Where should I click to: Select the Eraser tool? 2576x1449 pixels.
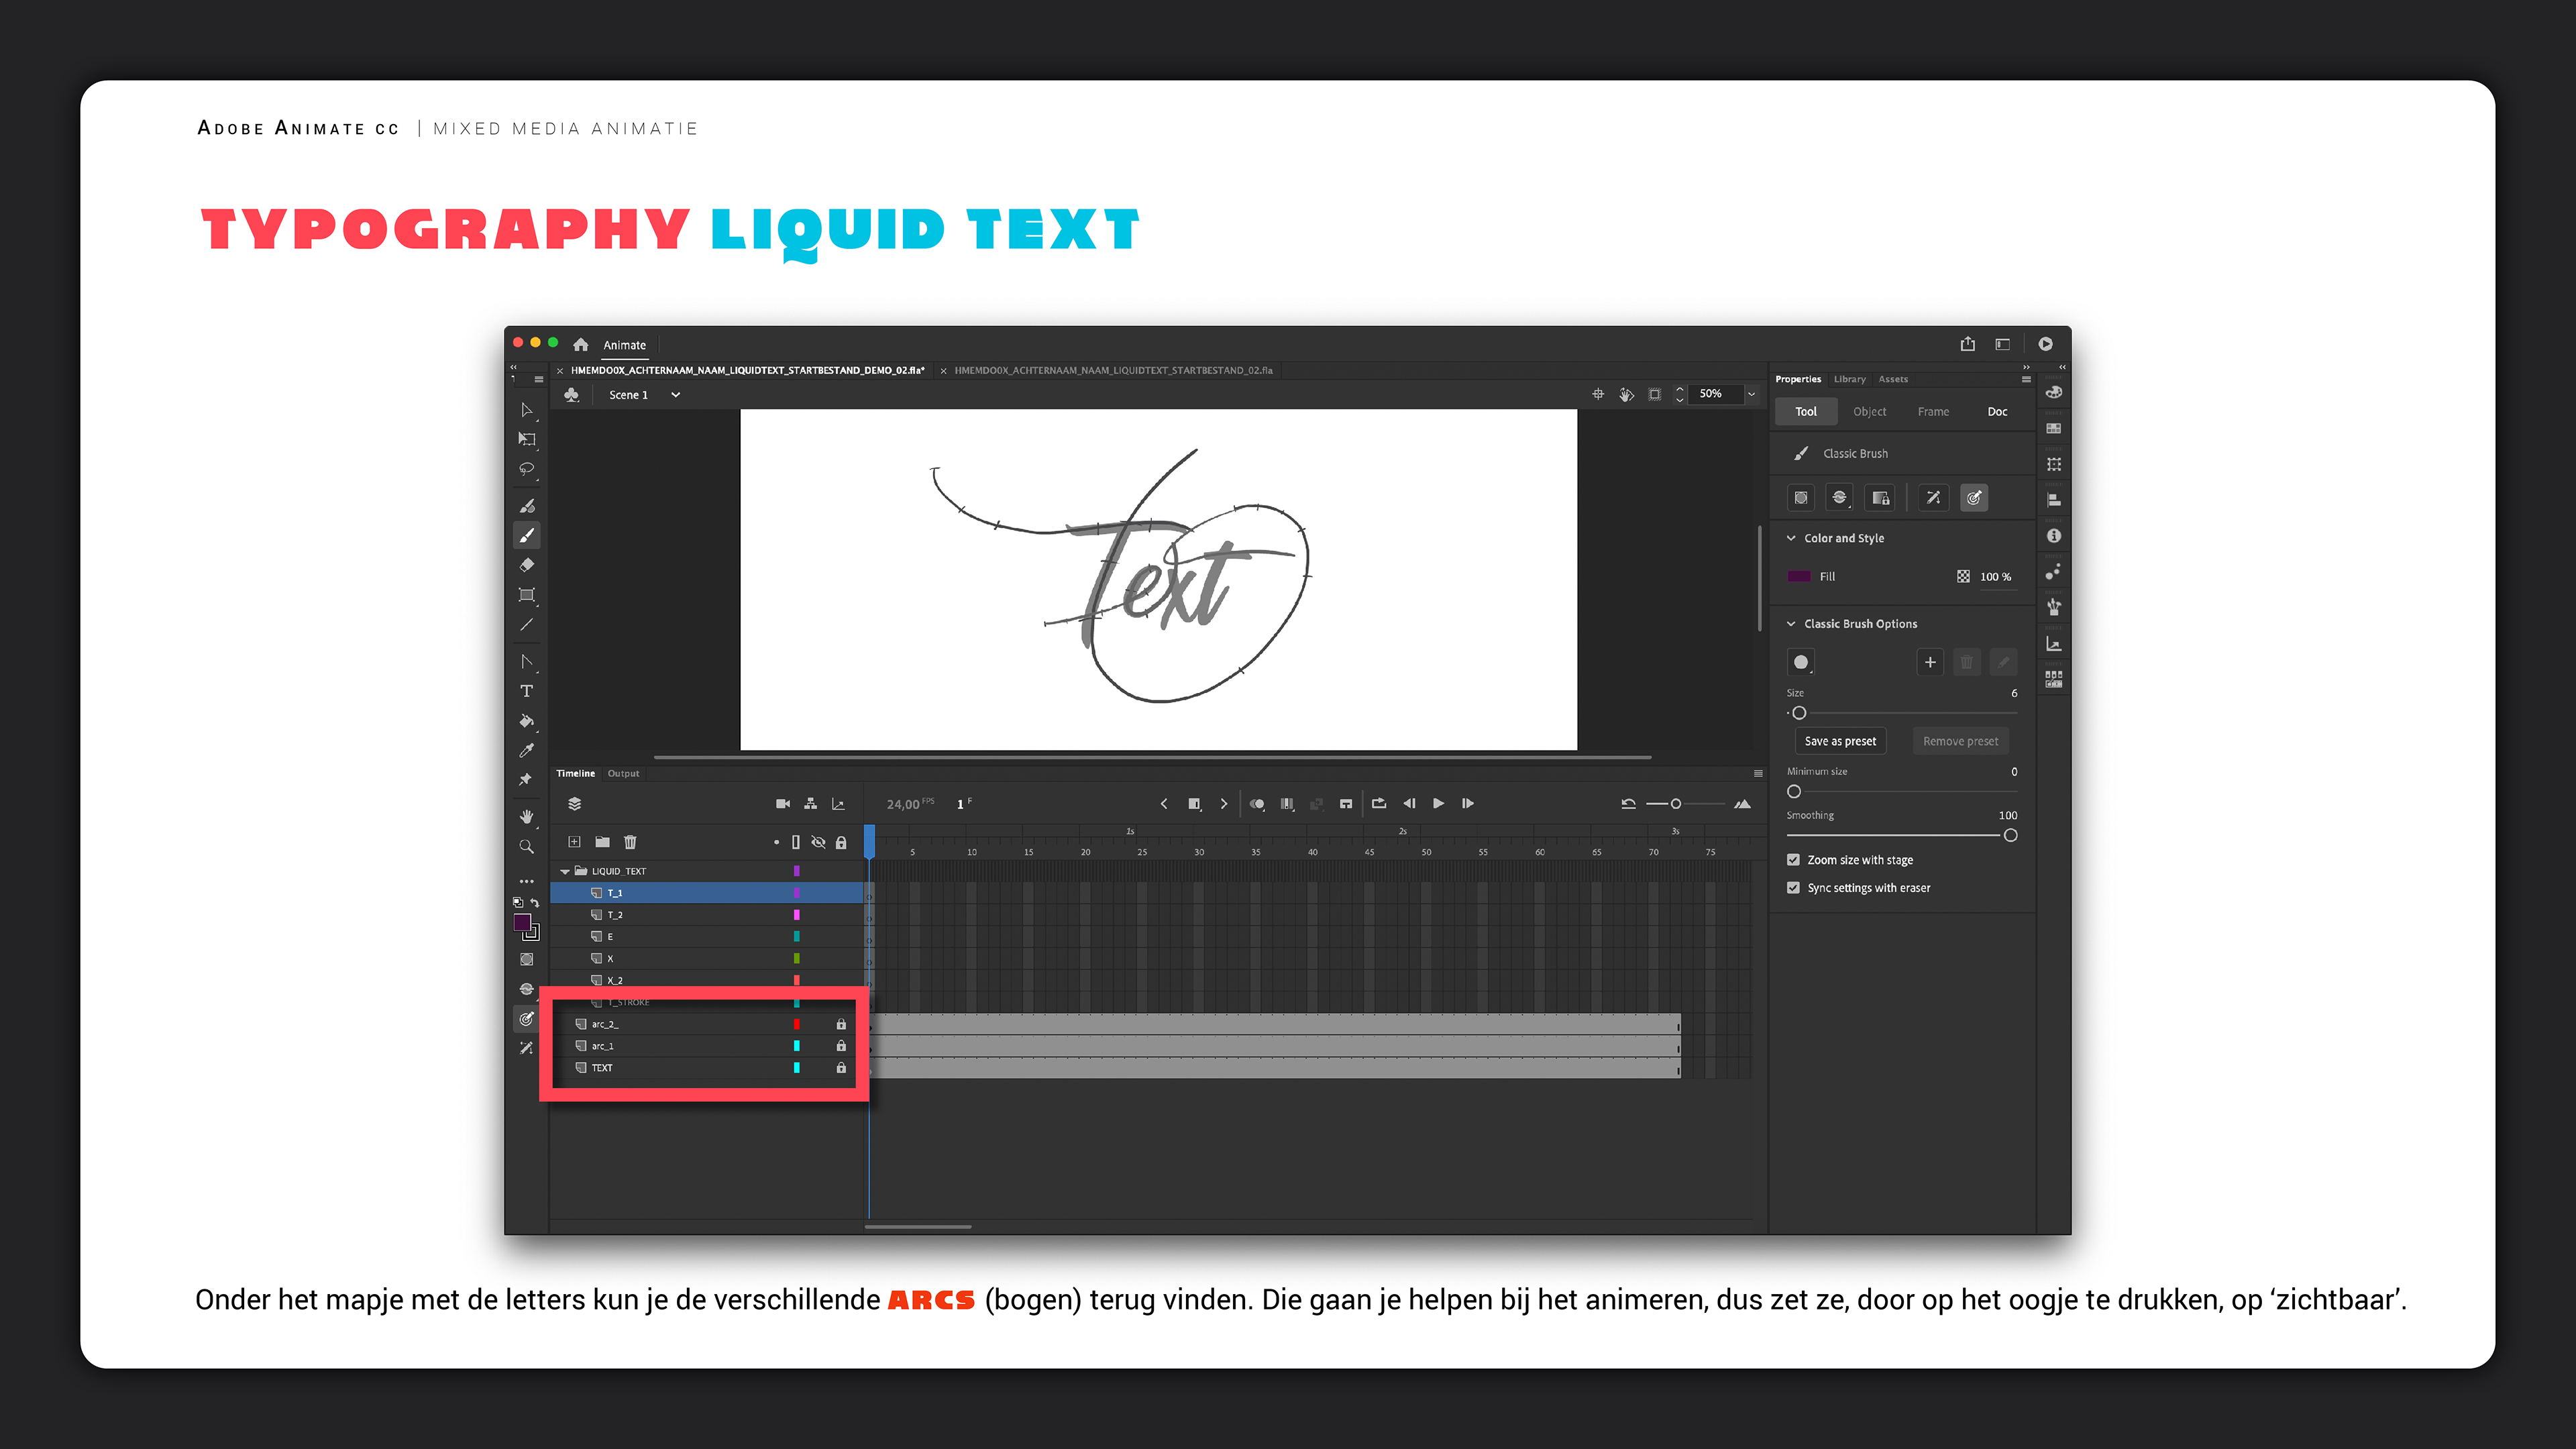click(x=526, y=565)
